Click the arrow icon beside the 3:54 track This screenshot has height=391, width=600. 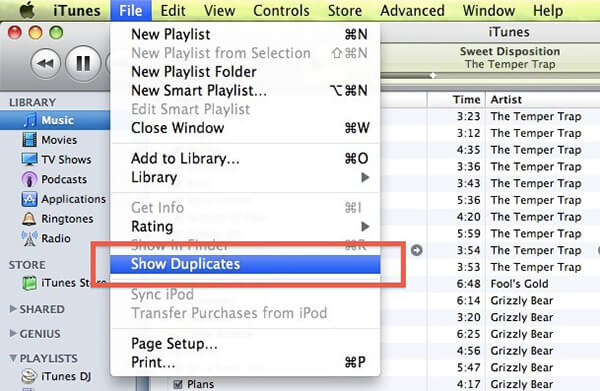pyautogui.click(x=417, y=250)
